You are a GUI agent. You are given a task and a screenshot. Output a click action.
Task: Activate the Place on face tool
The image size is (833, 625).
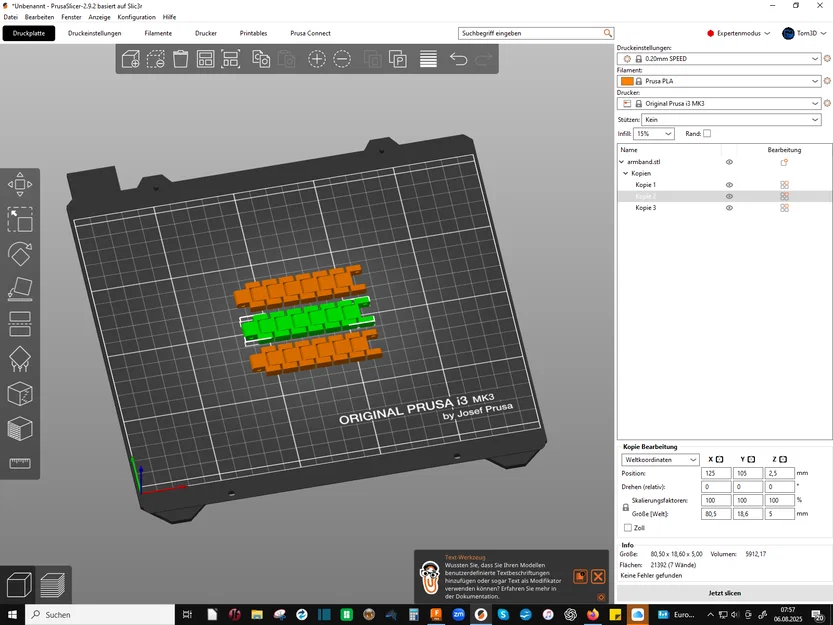[x=20, y=289]
